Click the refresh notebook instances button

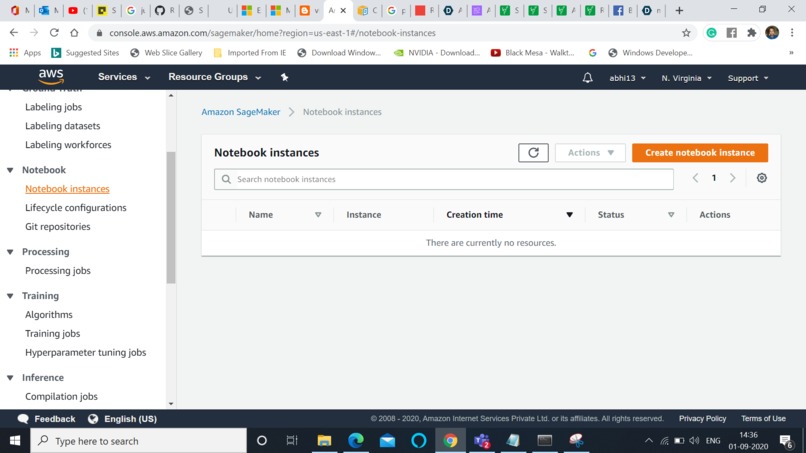click(533, 153)
